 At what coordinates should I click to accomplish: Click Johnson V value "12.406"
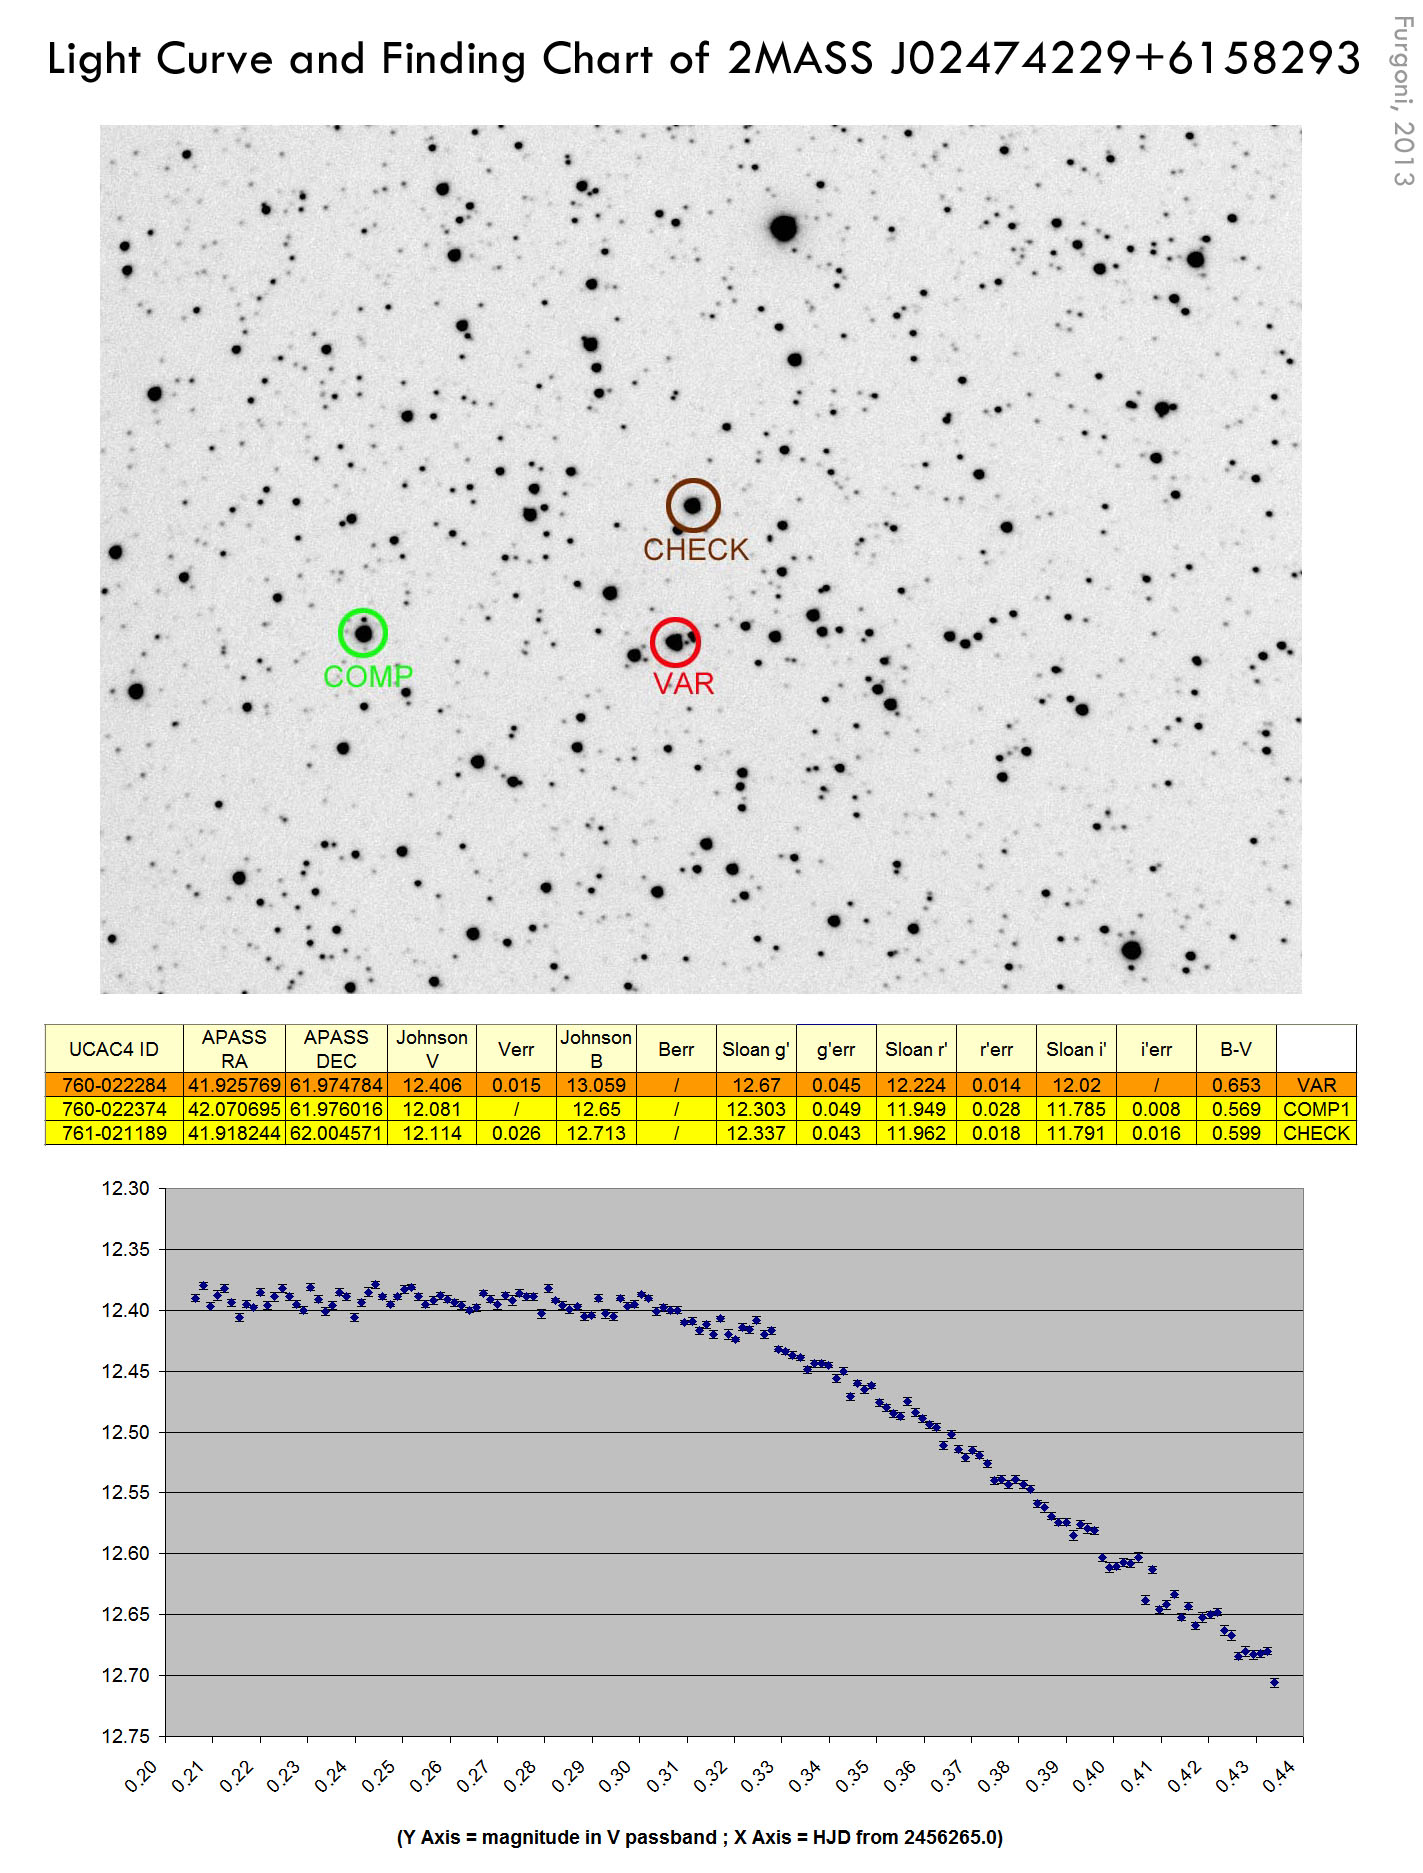pyautogui.click(x=432, y=1085)
